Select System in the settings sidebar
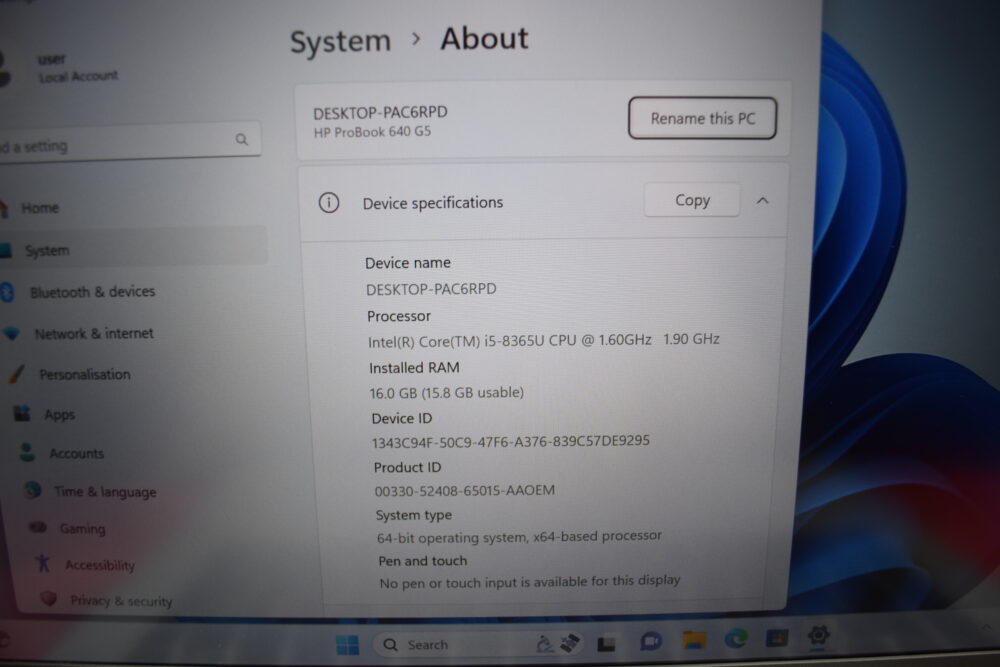The height and width of the screenshot is (667, 1000). 134,249
